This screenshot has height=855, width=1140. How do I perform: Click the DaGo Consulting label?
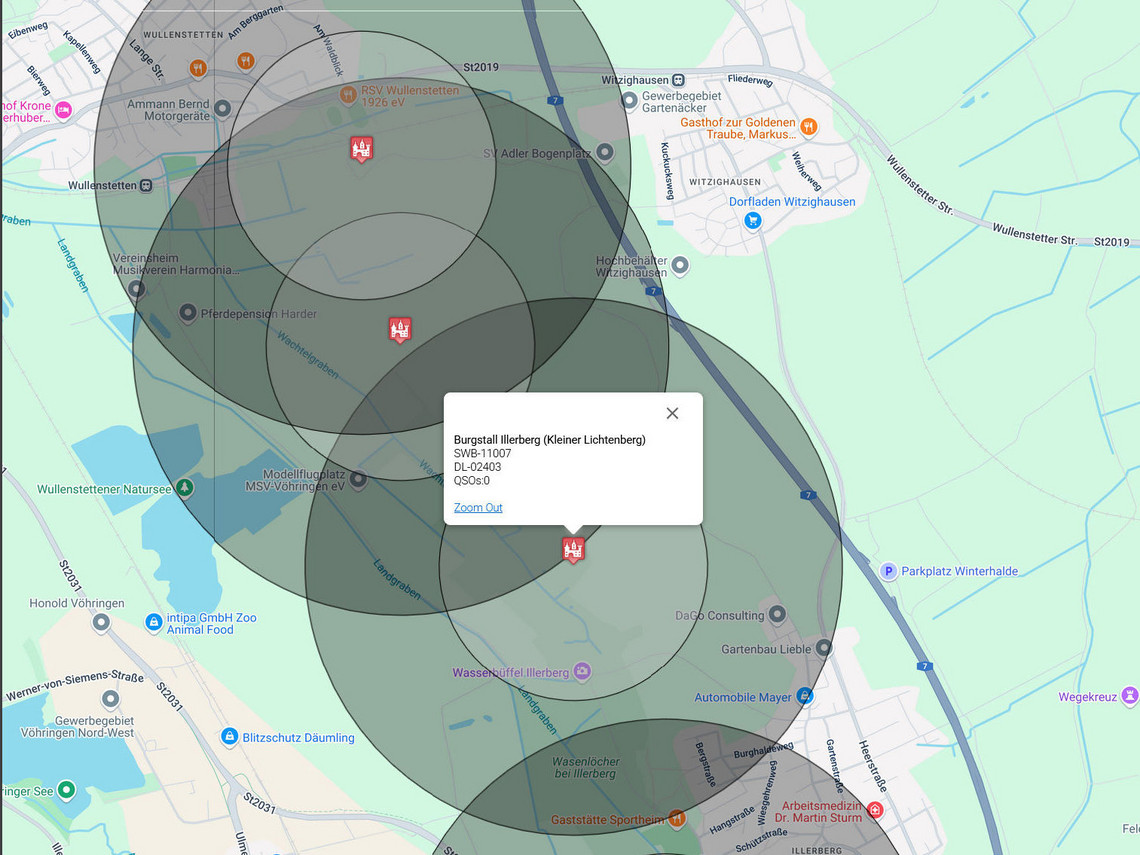[x=720, y=616]
